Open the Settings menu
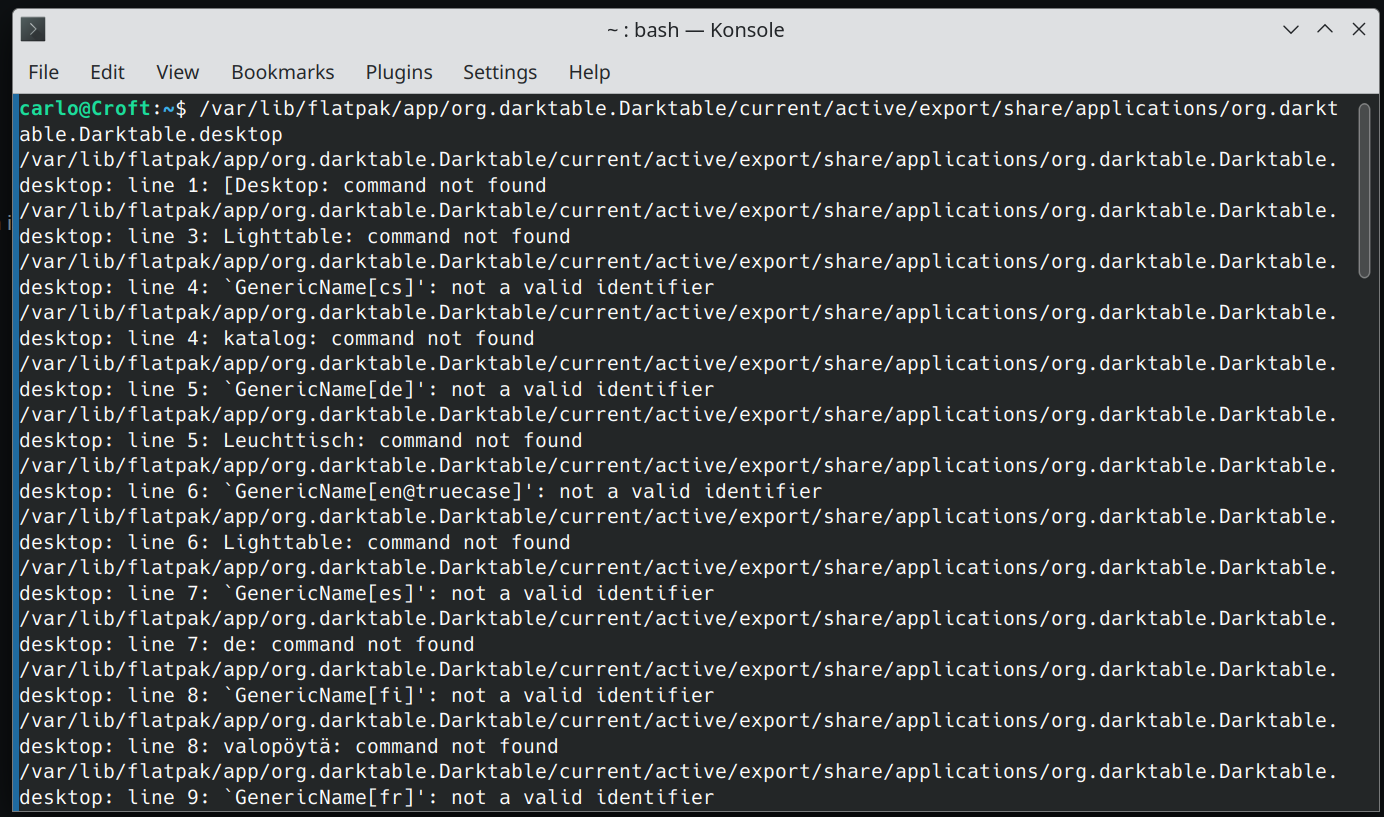1384x817 pixels. (500, 72)
